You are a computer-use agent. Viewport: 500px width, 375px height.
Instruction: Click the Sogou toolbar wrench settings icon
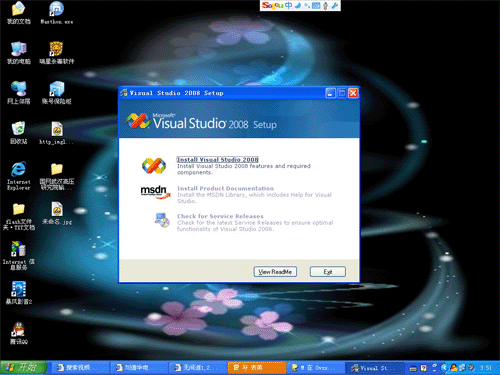click(x=335, y=5)
